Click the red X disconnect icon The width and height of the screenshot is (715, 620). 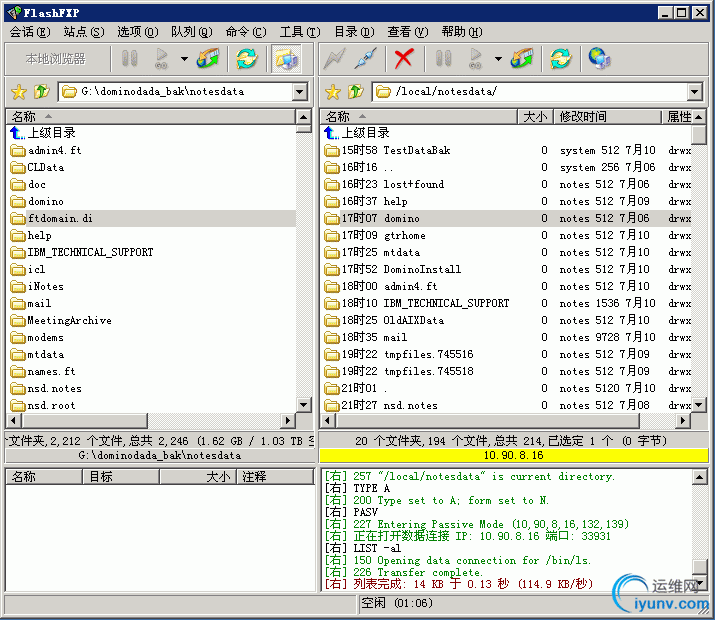pos(404,59)
